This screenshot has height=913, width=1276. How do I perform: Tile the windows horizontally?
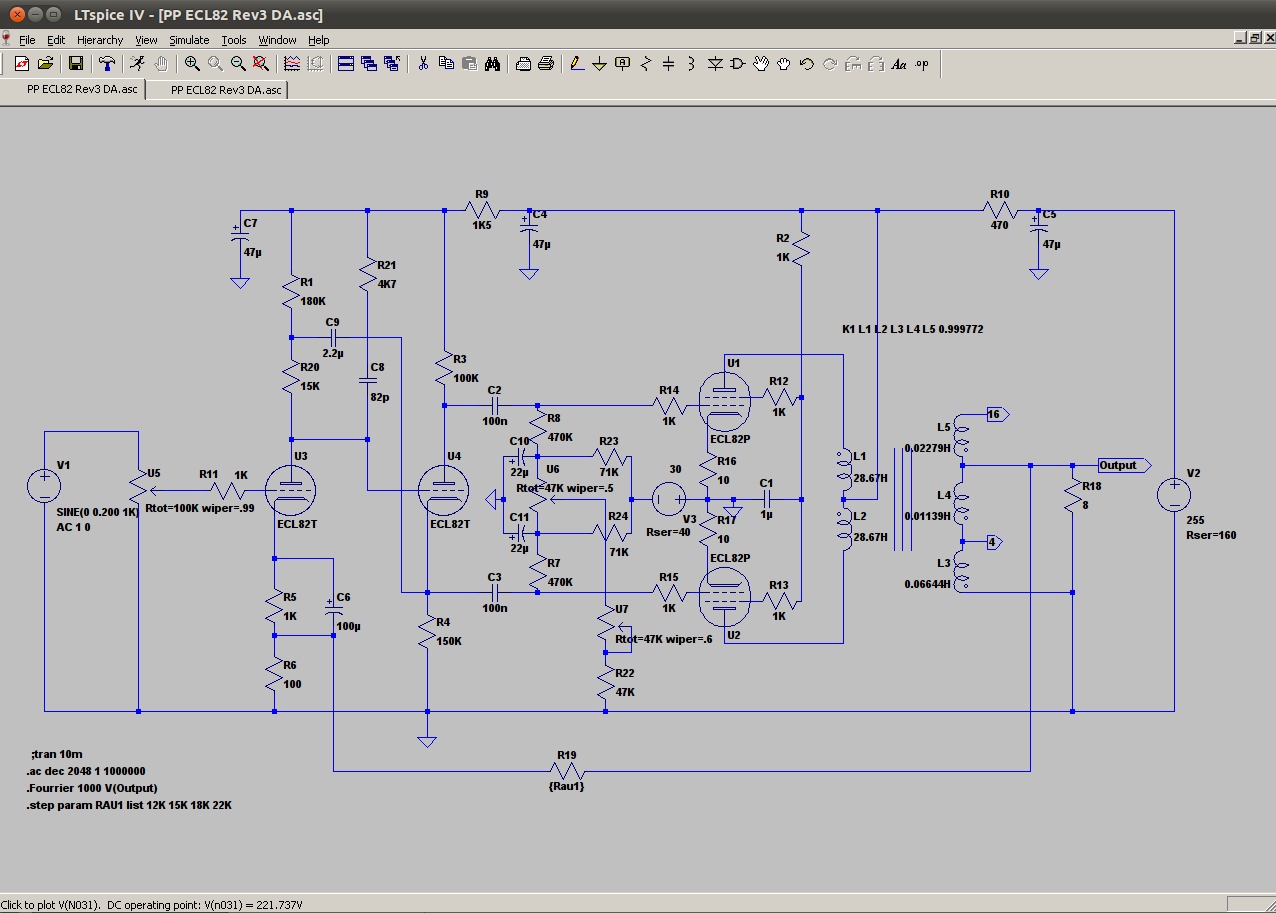(346, 64)
